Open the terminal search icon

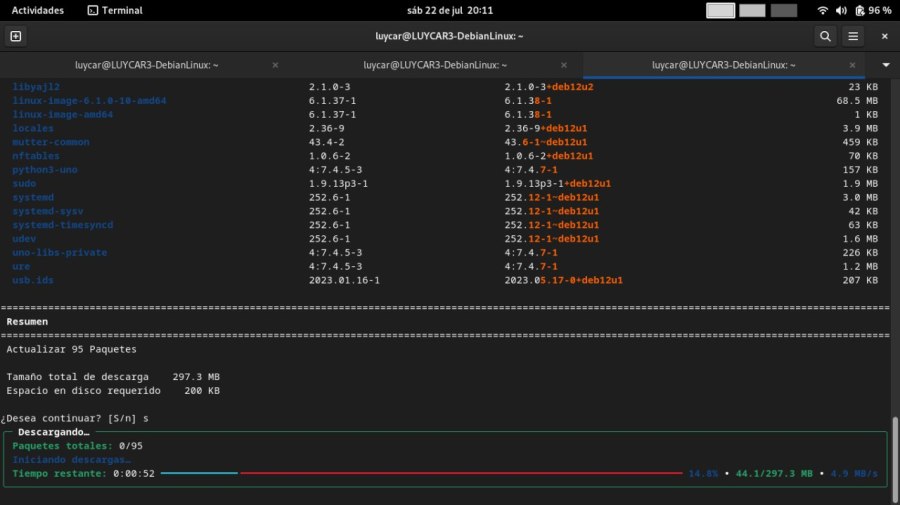[825, 36]
